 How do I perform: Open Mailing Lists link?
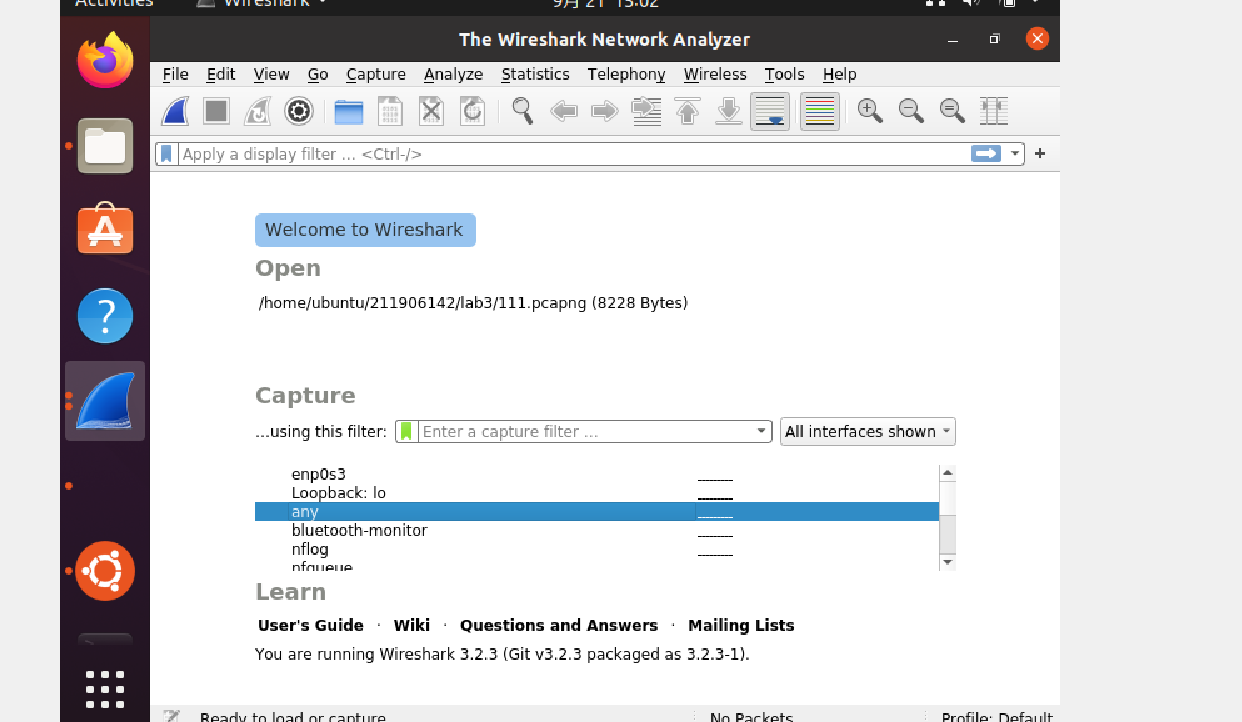point(741,626)
